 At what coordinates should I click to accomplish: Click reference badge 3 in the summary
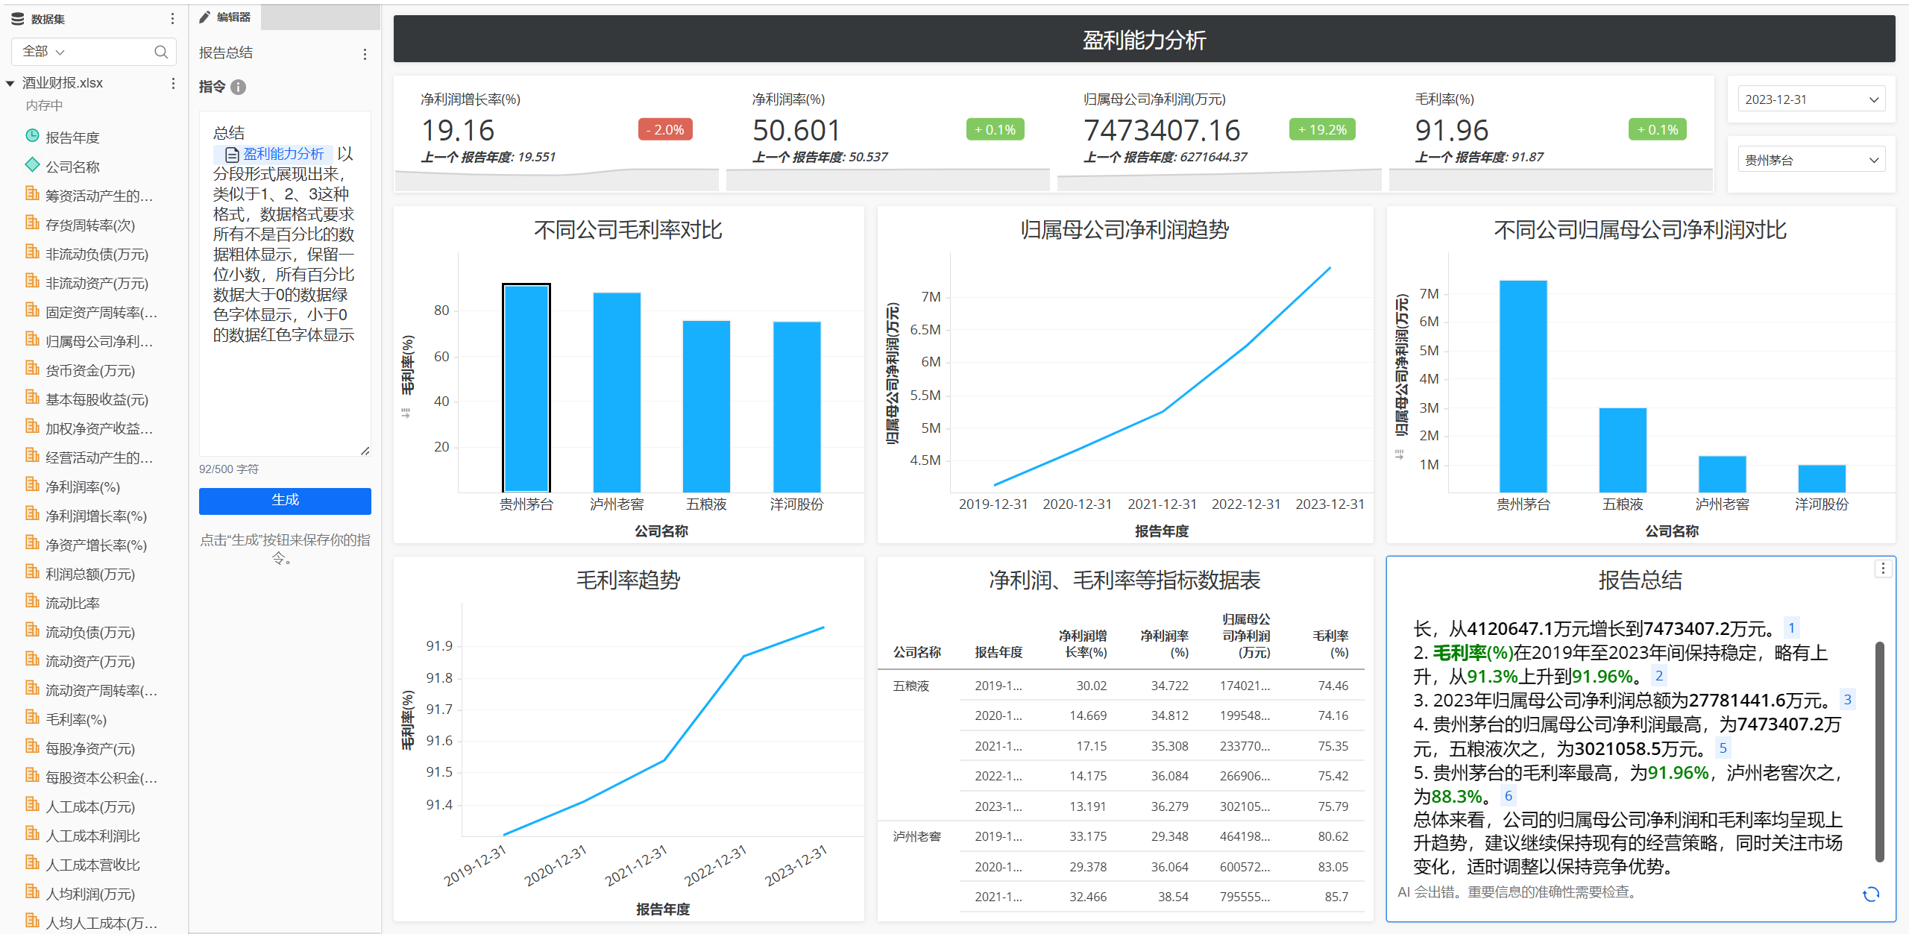coord(1847,700)
